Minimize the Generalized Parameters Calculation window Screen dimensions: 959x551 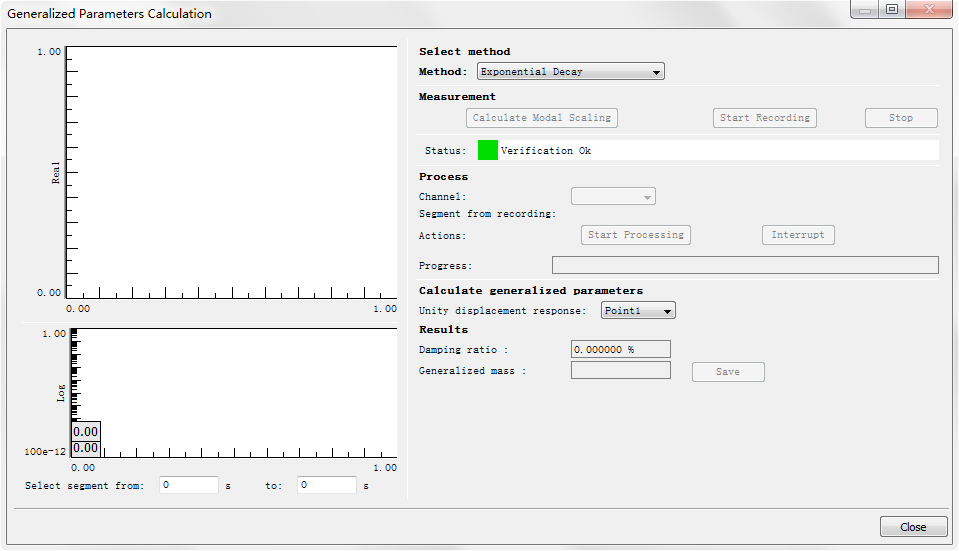tap(865, 9)
